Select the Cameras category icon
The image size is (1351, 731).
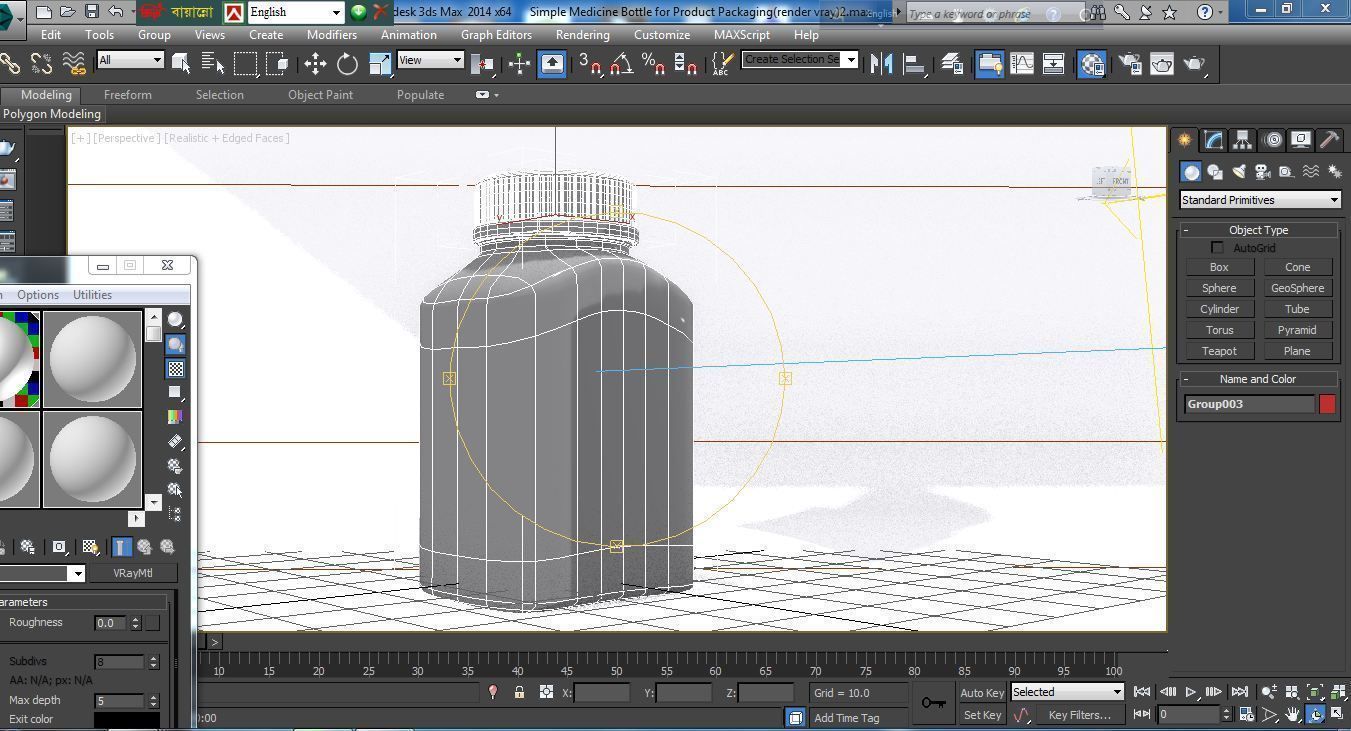tap(1263, 172)
